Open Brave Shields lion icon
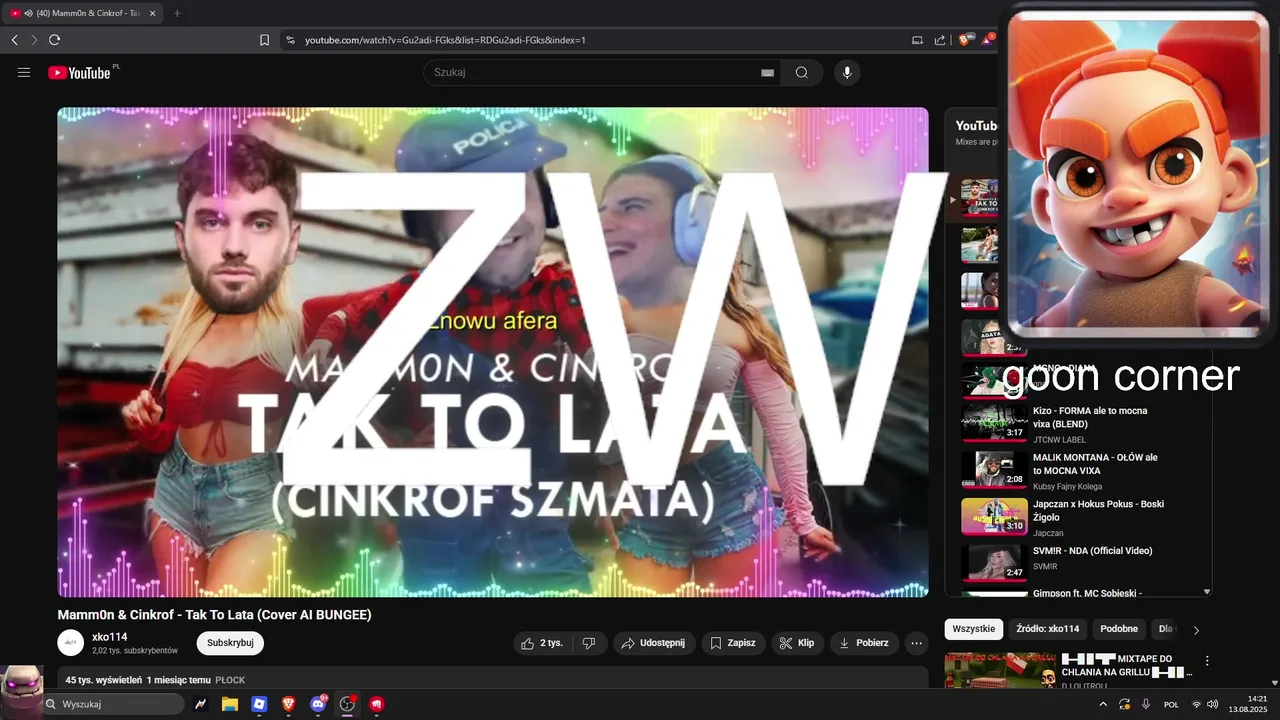This screenshot has height=720, width=1280. point(965,40)
